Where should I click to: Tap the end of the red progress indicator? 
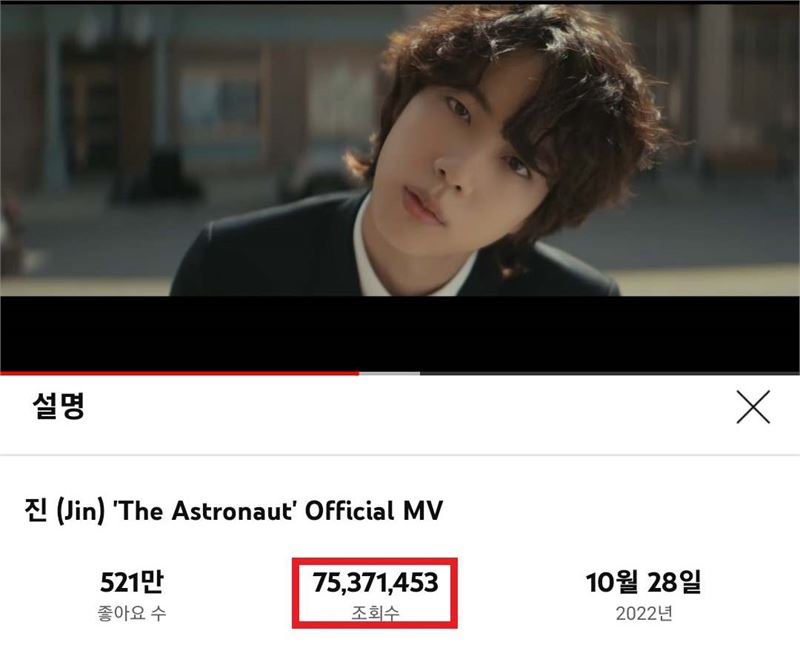click(358, 374)
